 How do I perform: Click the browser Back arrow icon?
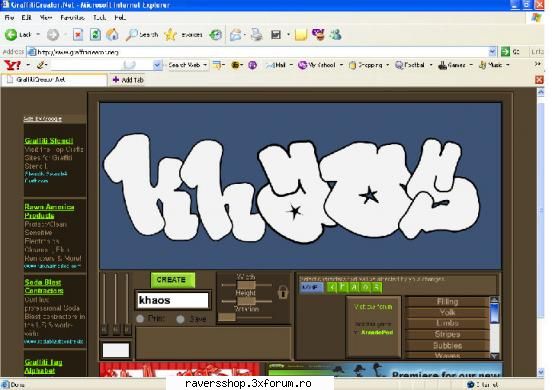[x=11, y=34]
